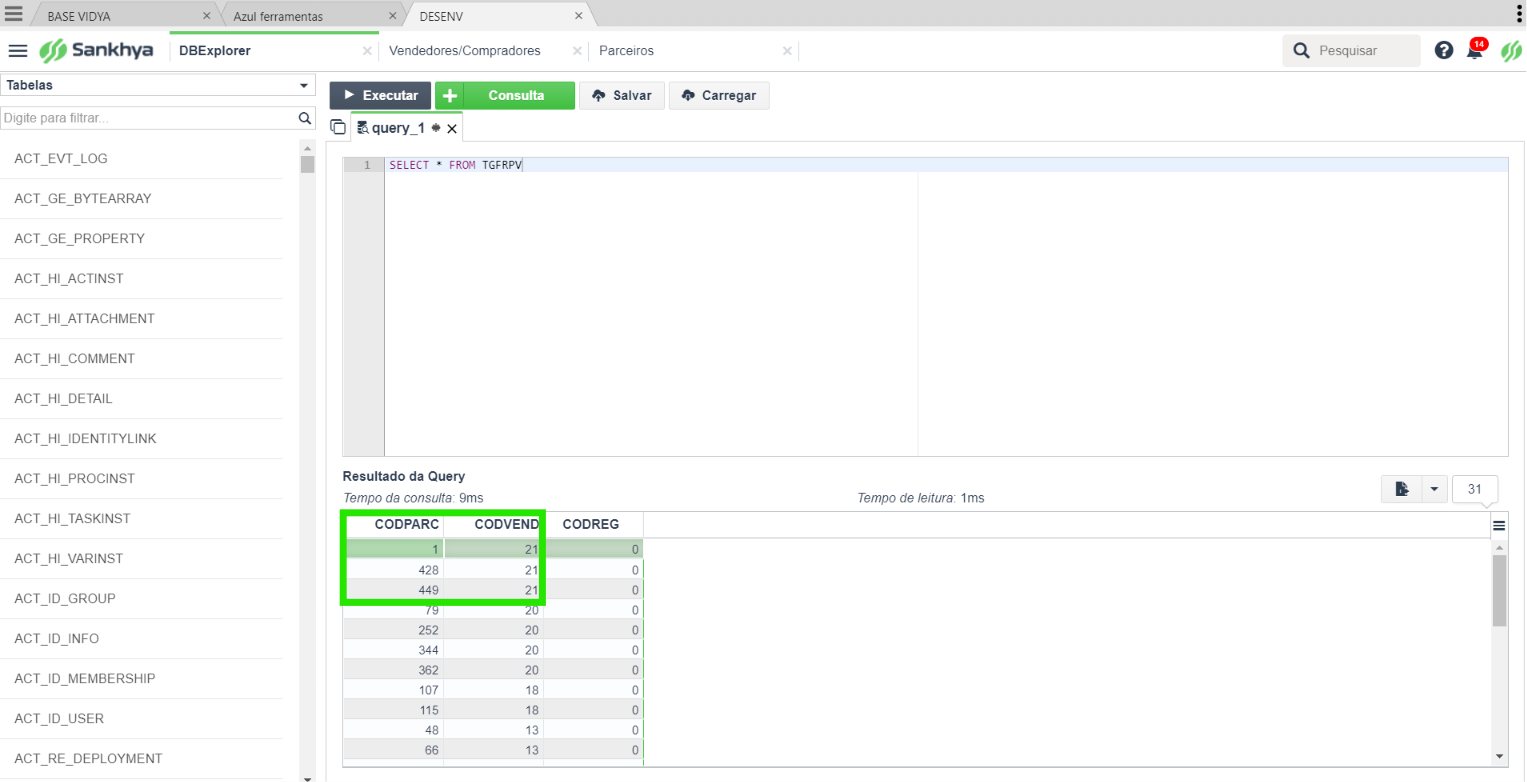The width and height of the screenshot is (1527, 782).
Task: Click the 'Digite para filtrar' filter input
Action: pos(150,118)
